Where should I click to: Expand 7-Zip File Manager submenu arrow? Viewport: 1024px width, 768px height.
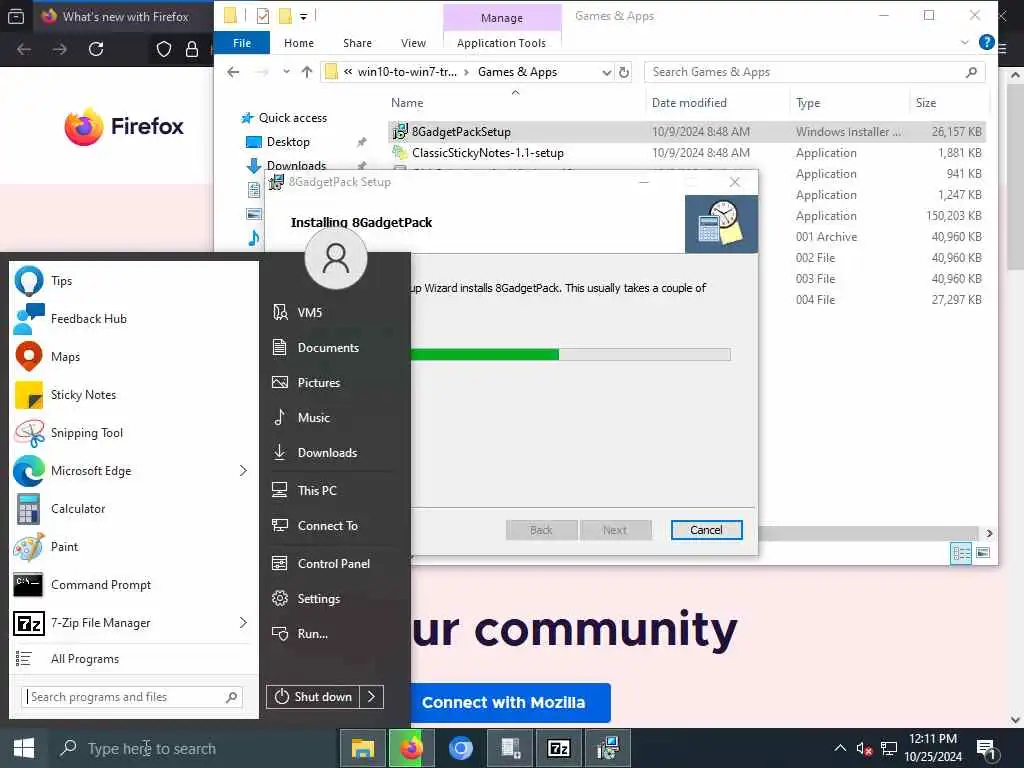pyautogui.click(x=243, y=622)
